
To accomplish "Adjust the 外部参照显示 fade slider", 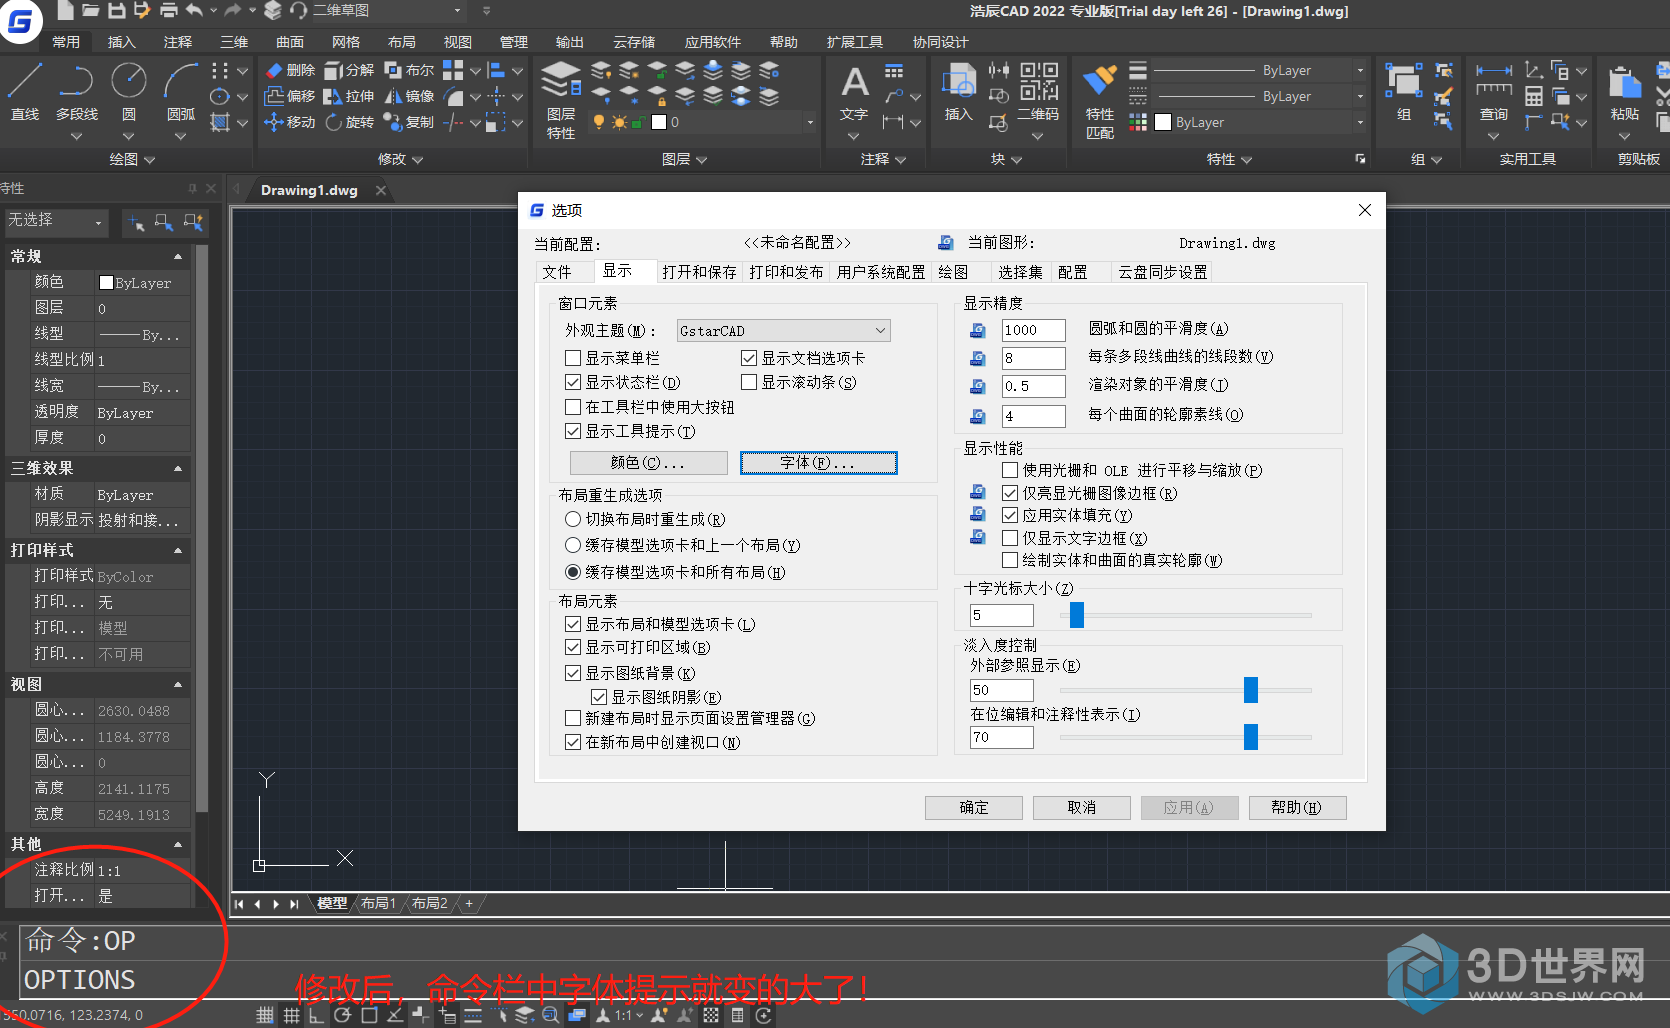I will tap(1251, 690).
